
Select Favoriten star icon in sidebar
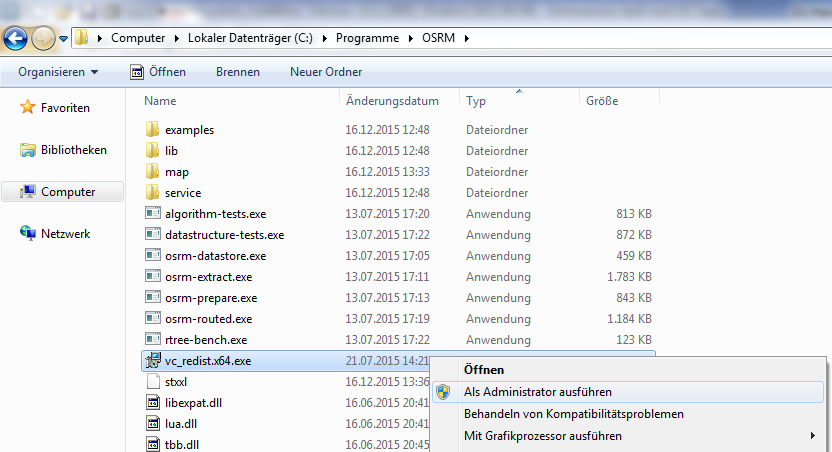coord(28,107)
